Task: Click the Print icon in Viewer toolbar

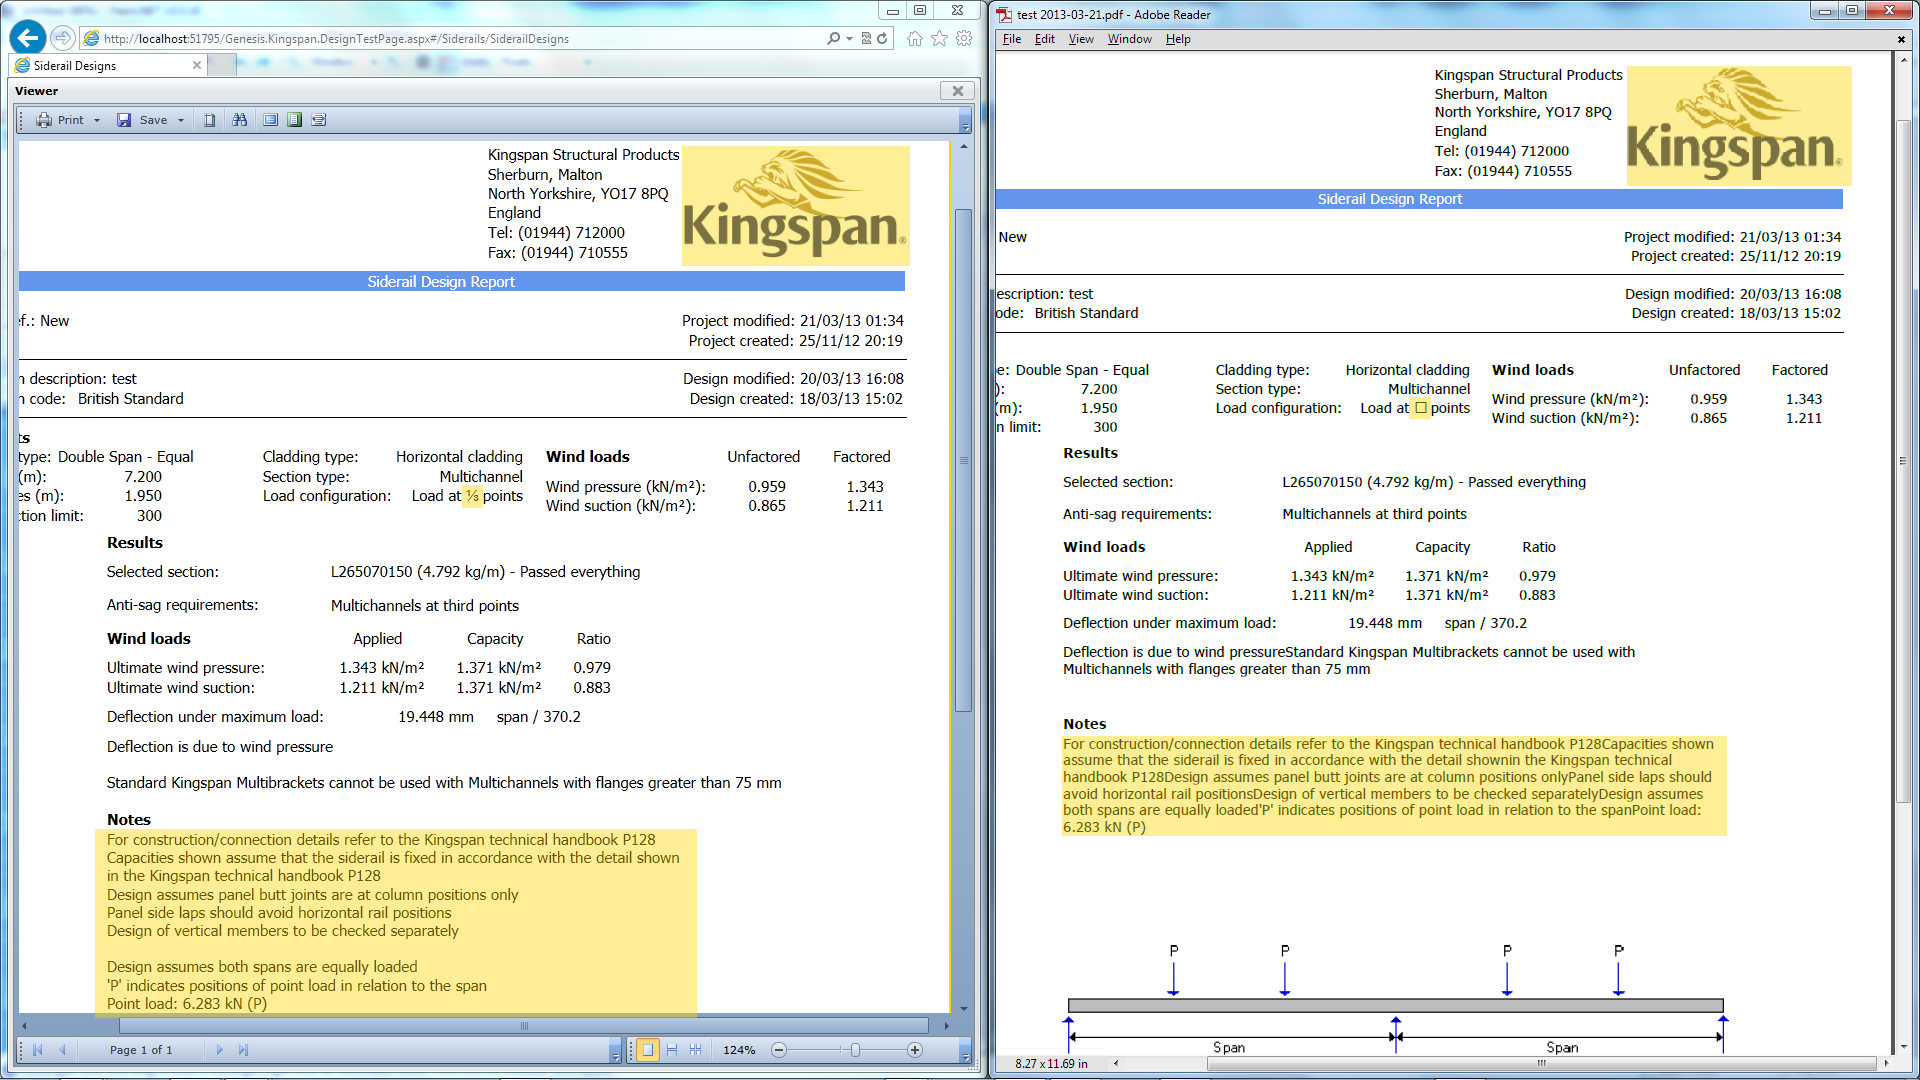Action: click(44, 120)
